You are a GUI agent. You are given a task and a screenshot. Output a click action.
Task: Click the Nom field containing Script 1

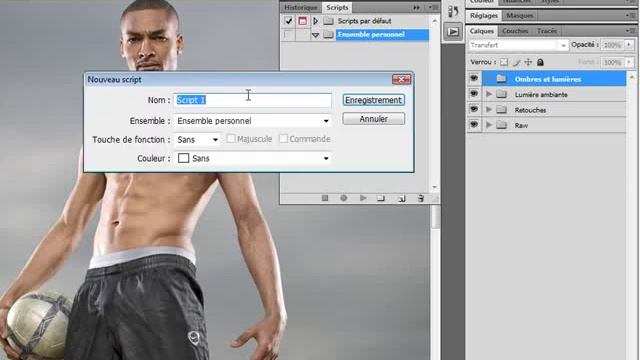[253, 100]
